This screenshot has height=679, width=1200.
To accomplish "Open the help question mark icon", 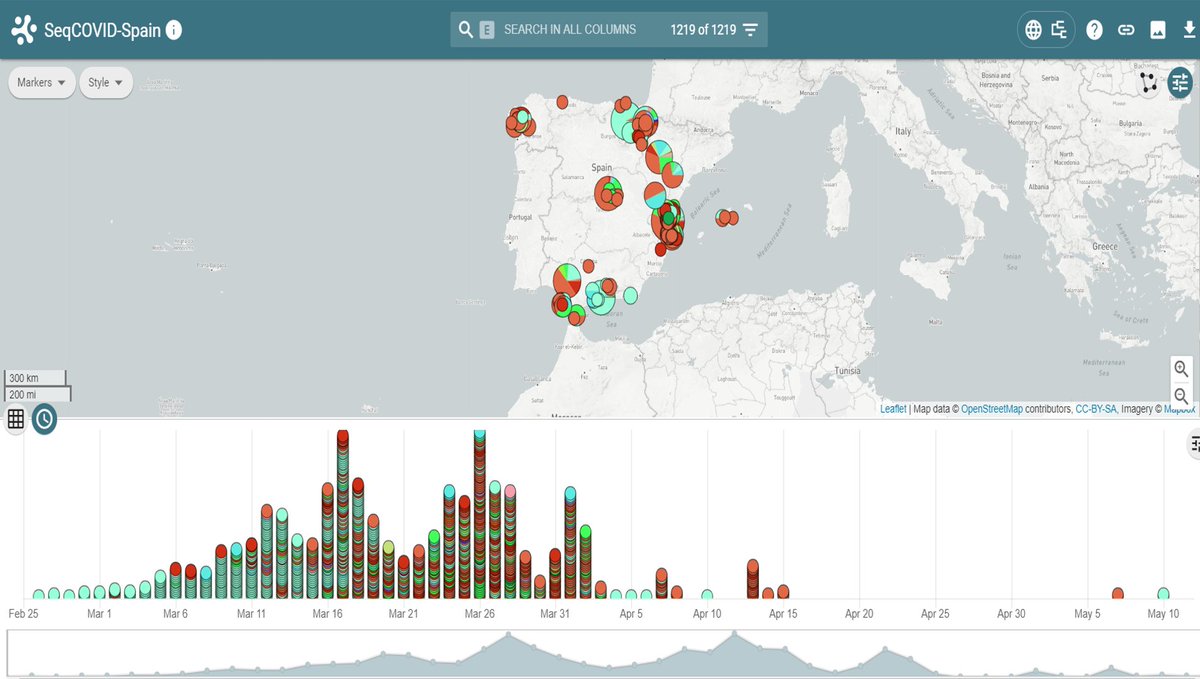I will pyautogui.click(x=1094, y=30).
